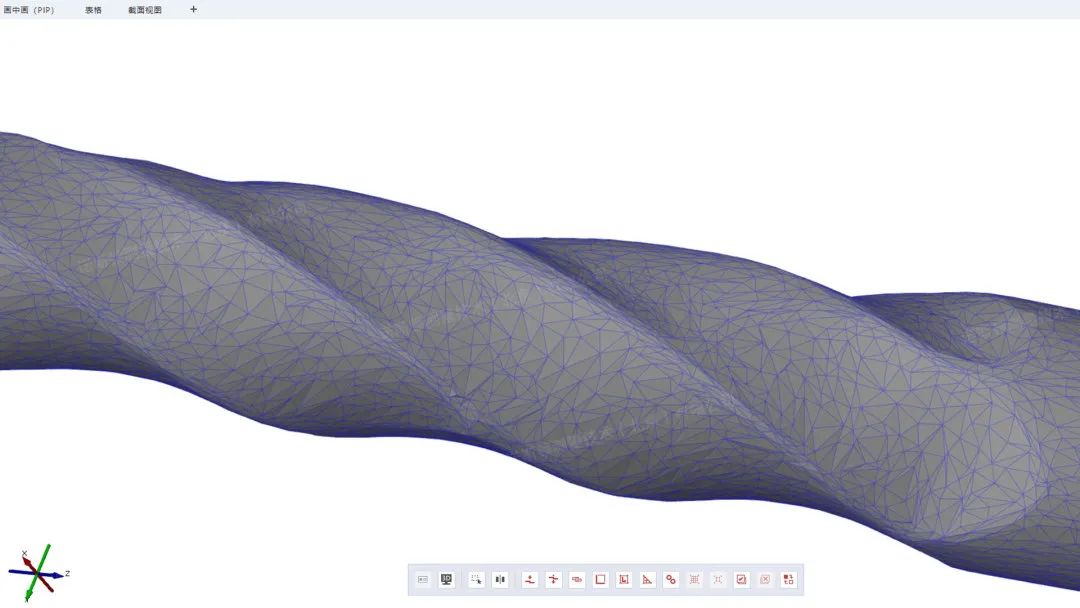Click the XYZ axis orientation triad
Image resolution: width=1080 pixels, height=608 pixels.
click(x=36, y=573)
